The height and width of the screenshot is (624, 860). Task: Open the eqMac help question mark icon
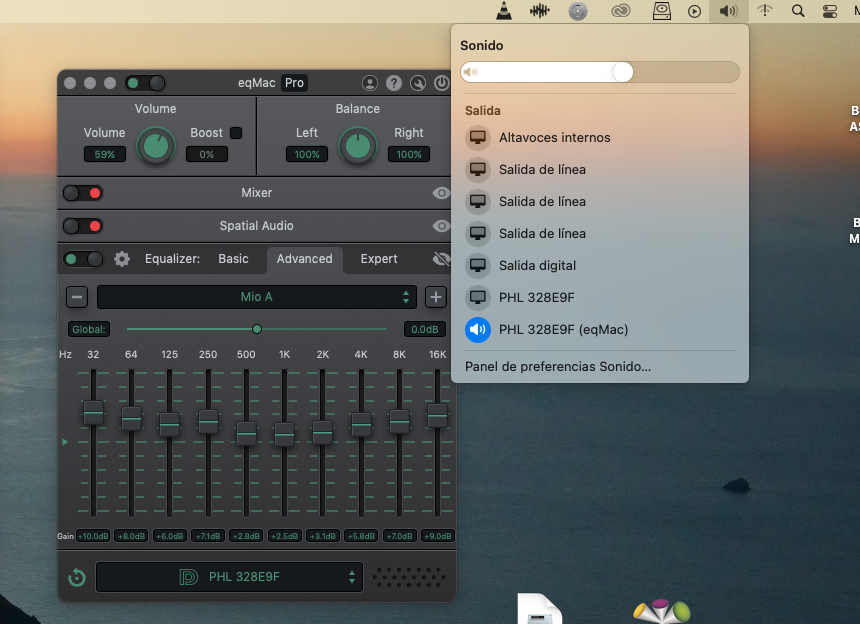click(394, 83)
